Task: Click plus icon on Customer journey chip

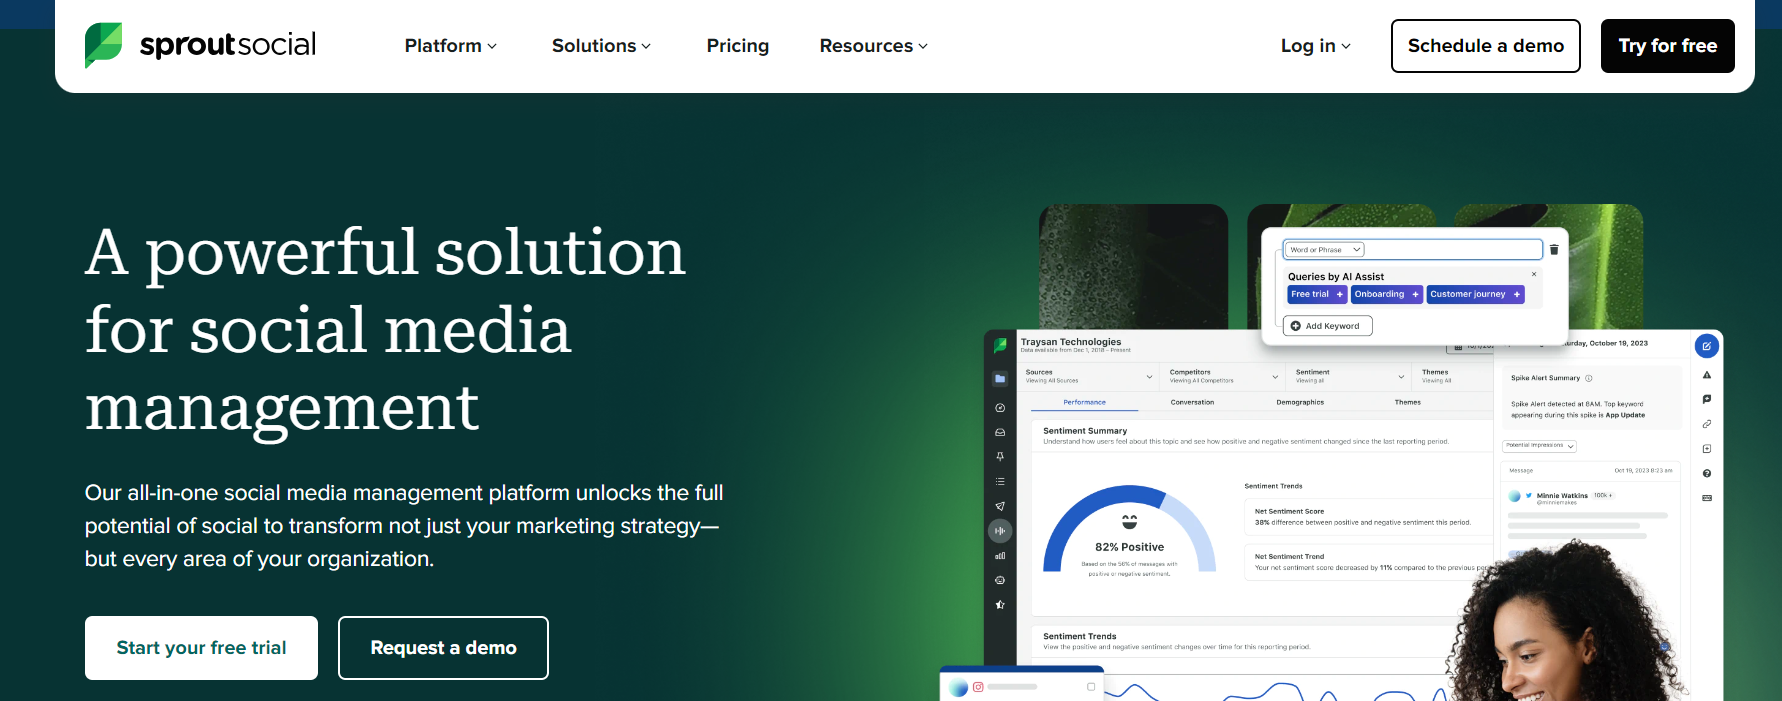Action: click(x=1516, y=294)
